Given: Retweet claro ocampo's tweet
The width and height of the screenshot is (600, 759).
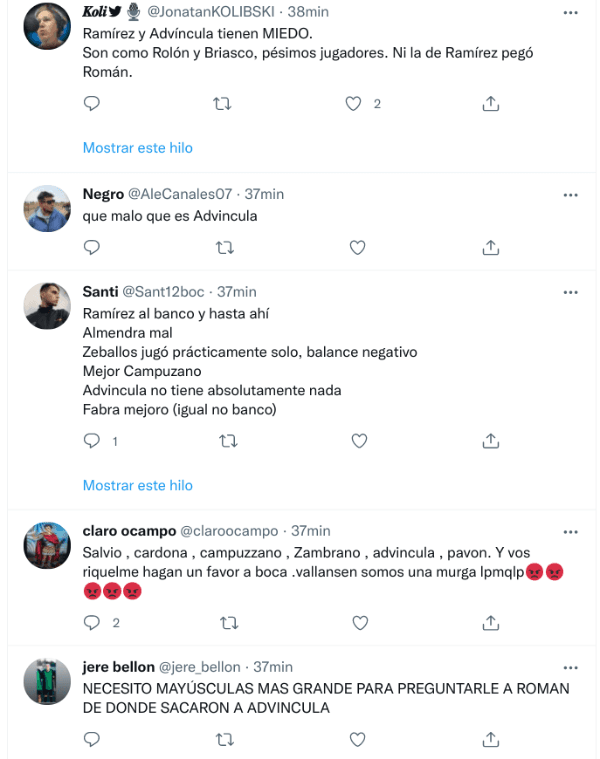Looking at the screenshot, I should coord(228,622).
